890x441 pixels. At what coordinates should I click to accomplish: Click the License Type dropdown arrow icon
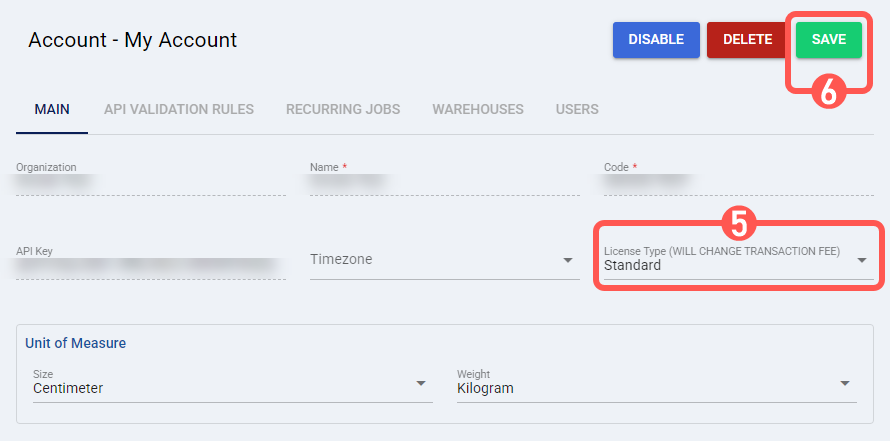(862, 260)
